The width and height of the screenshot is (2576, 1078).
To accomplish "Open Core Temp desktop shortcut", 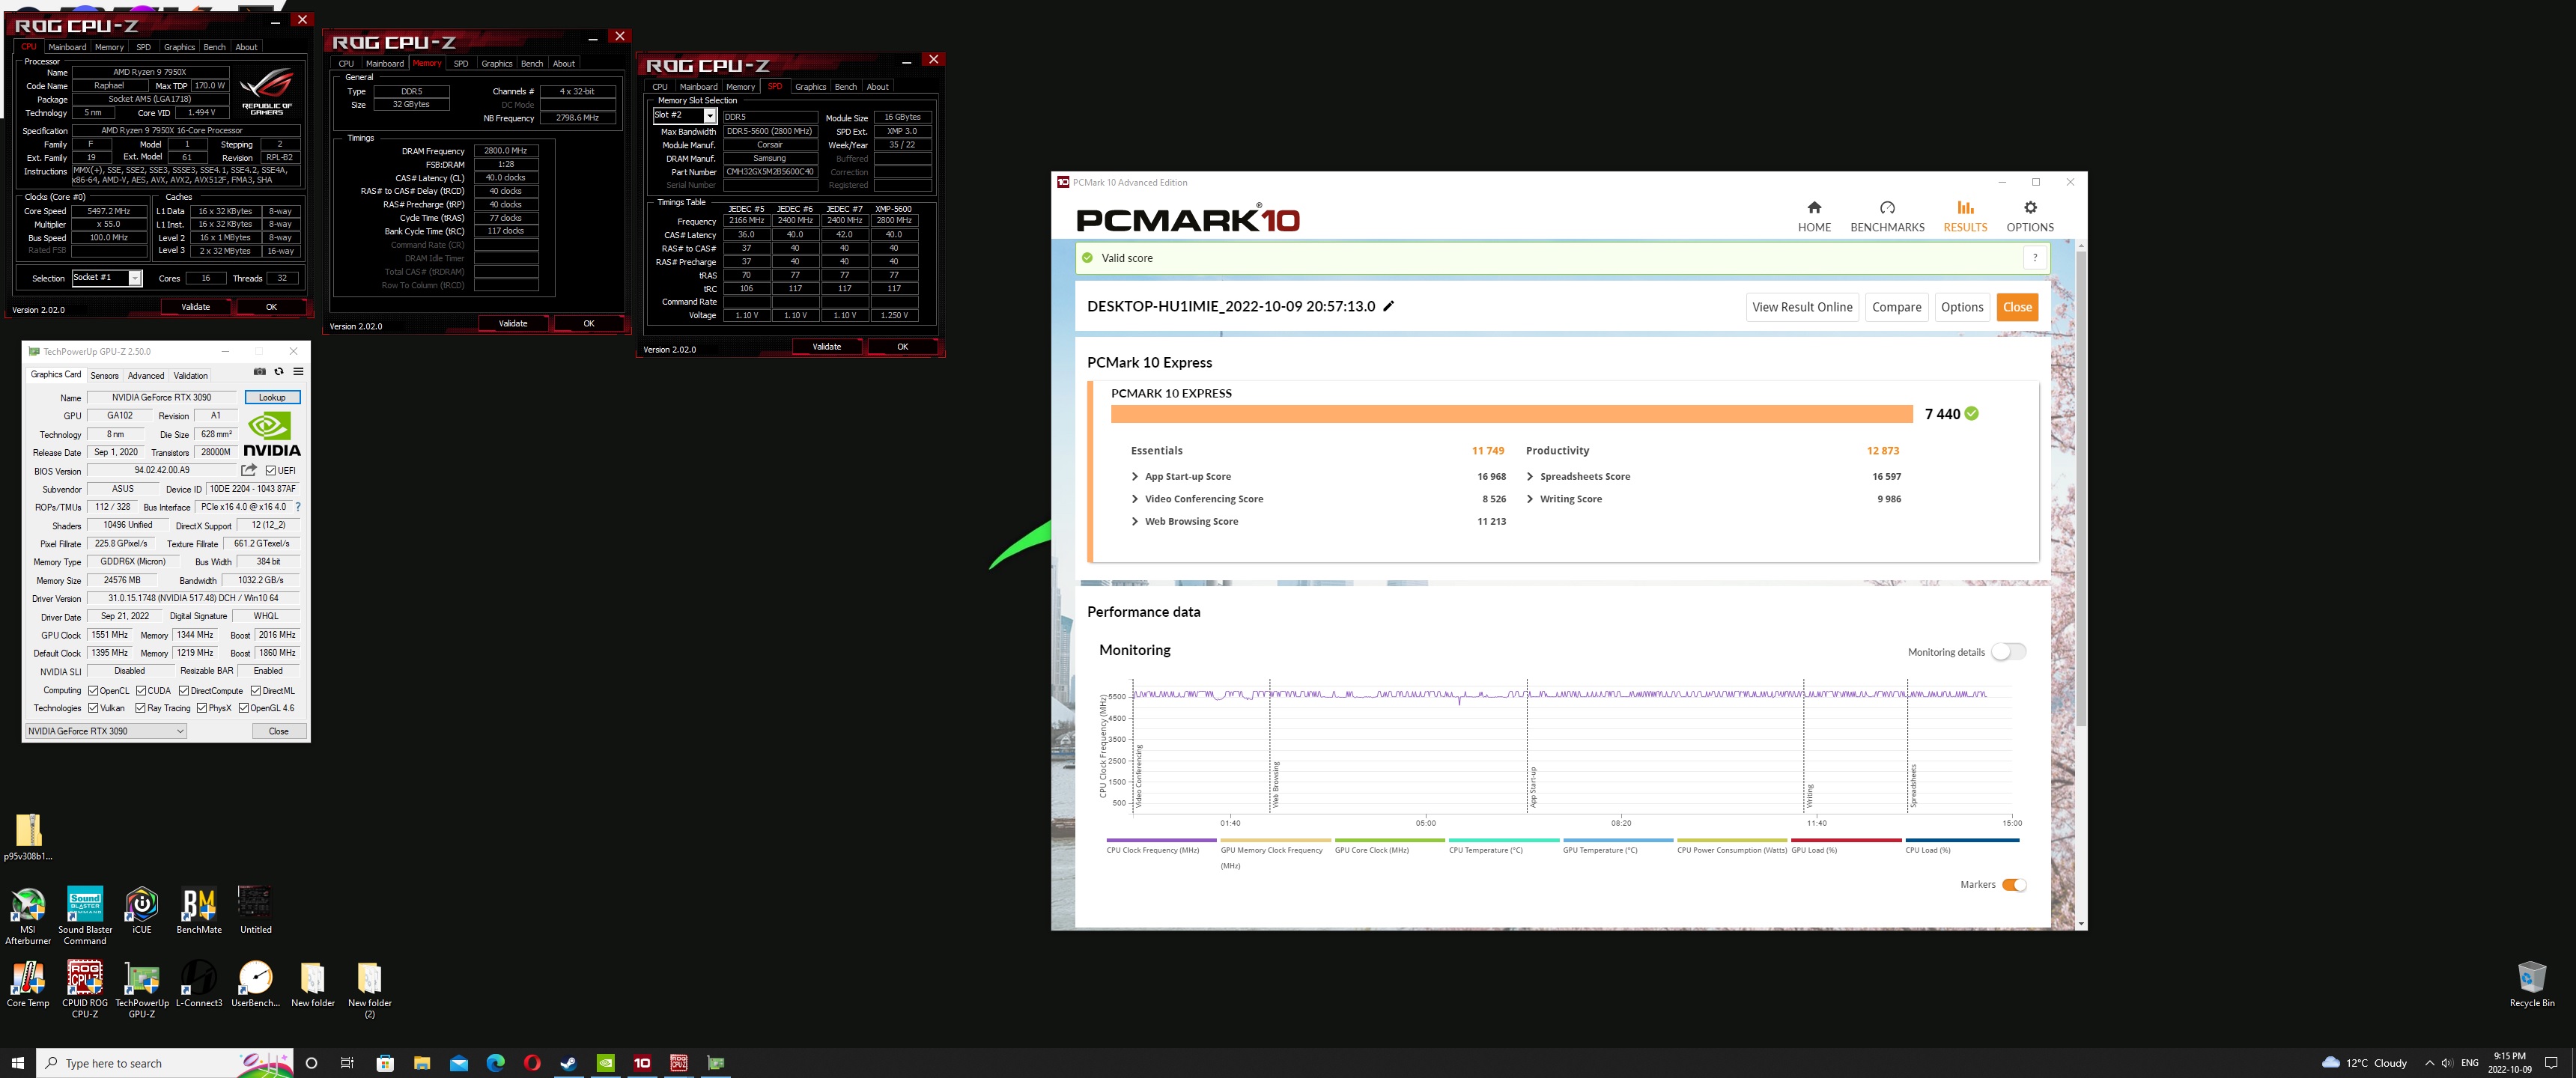I will tap(28, 983).
